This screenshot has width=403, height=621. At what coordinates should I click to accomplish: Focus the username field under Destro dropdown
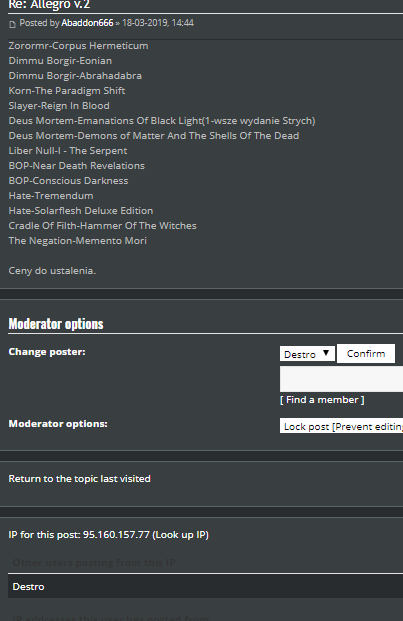pyautogui.click(x=341, y=379)
